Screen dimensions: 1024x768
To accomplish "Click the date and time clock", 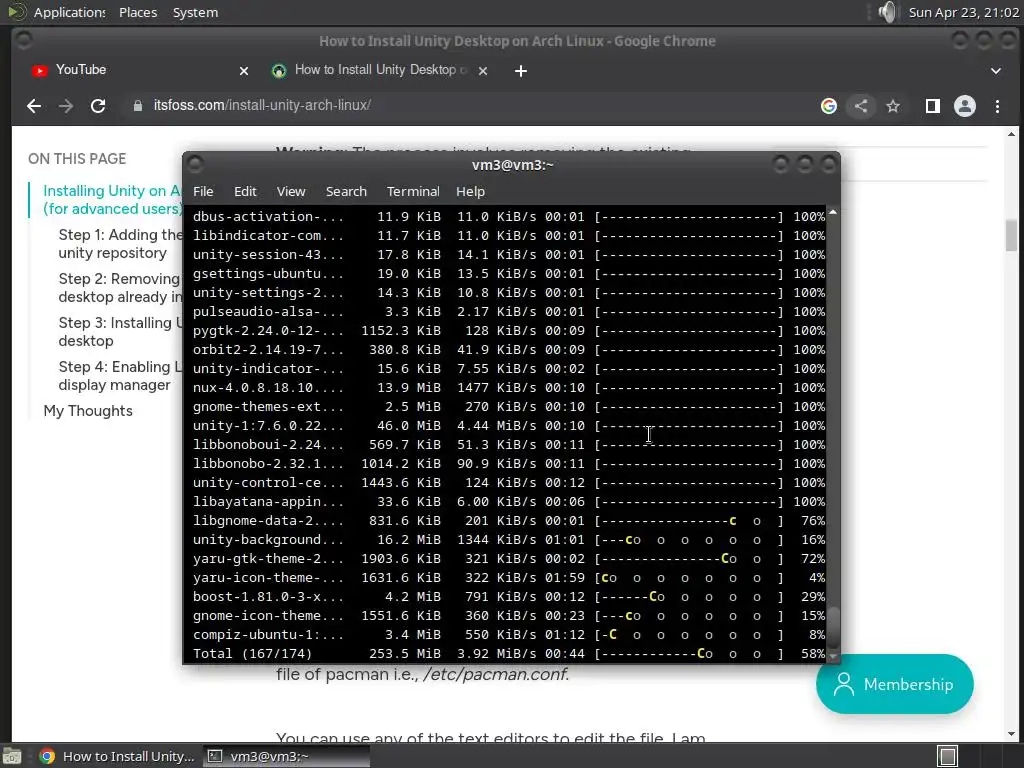I will 964,12.
